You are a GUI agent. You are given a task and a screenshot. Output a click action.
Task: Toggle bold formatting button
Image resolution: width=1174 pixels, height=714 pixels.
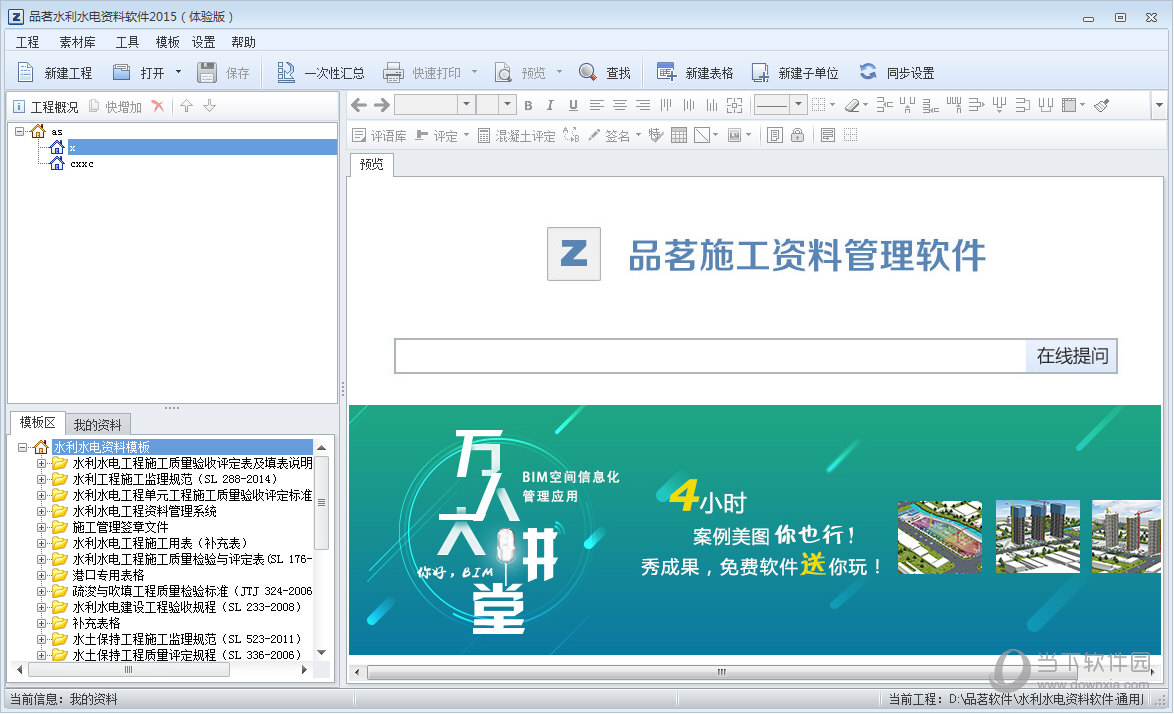point(528,105)
